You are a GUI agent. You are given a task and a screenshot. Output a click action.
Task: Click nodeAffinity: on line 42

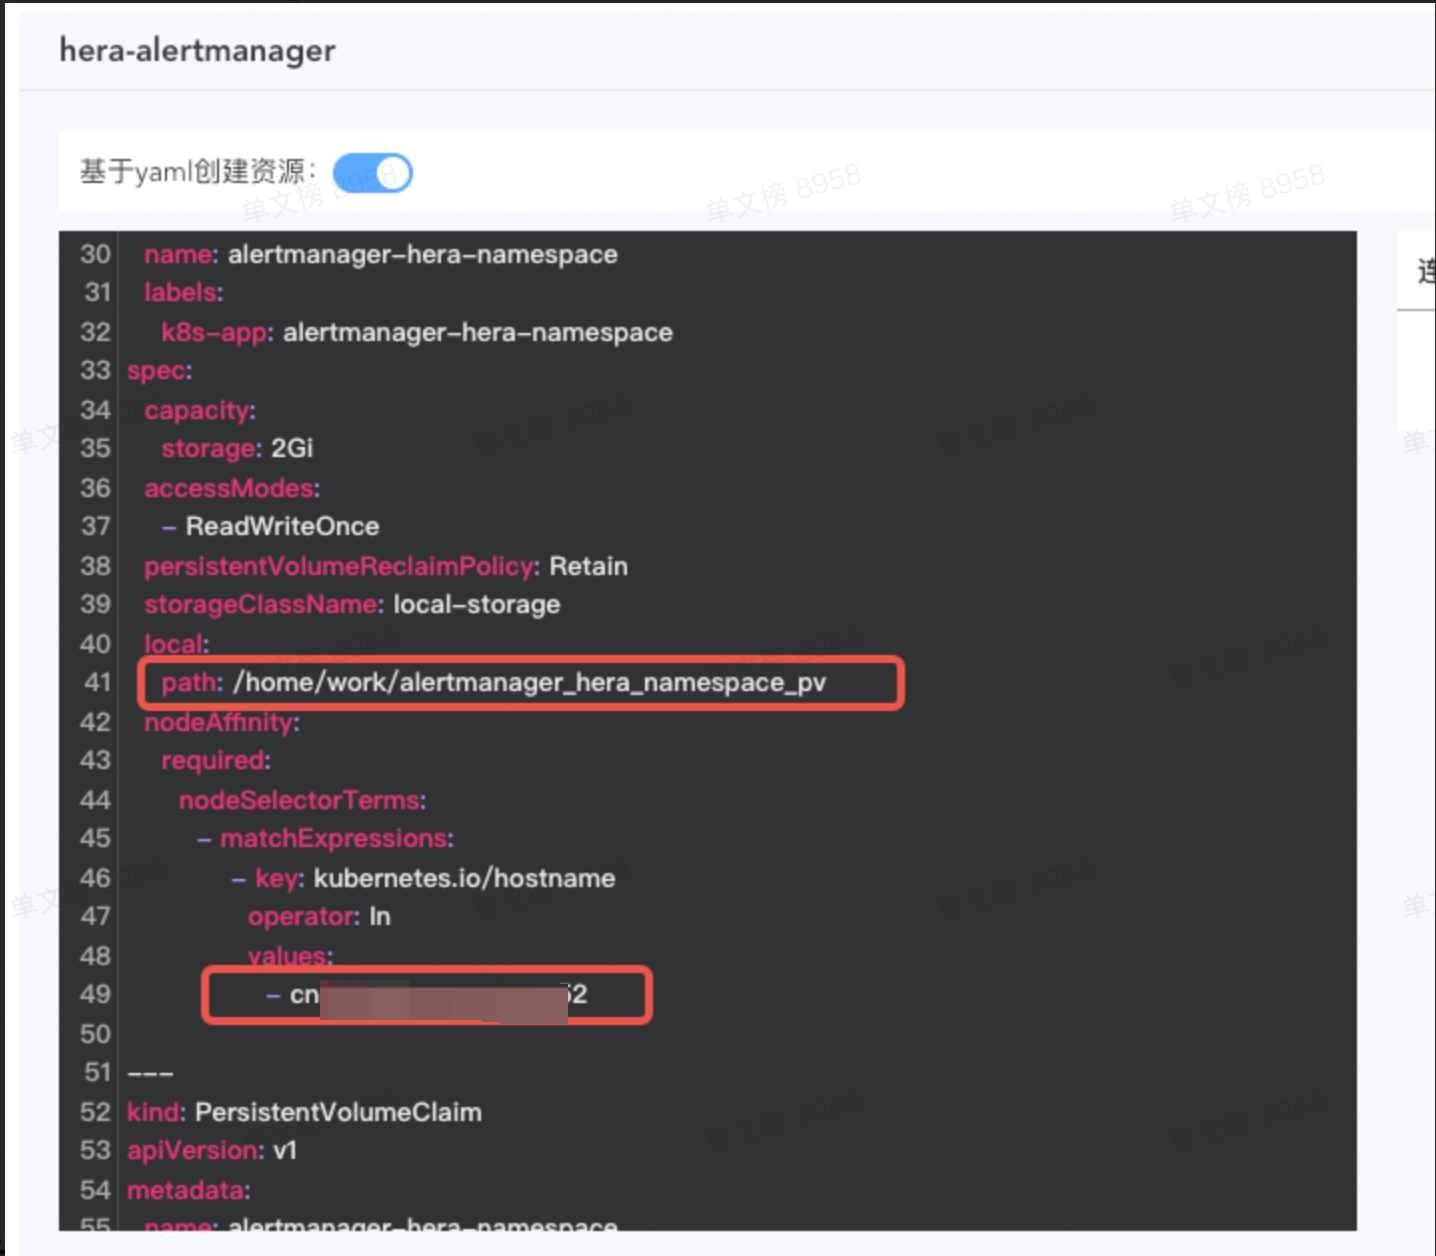coord(222,722)
